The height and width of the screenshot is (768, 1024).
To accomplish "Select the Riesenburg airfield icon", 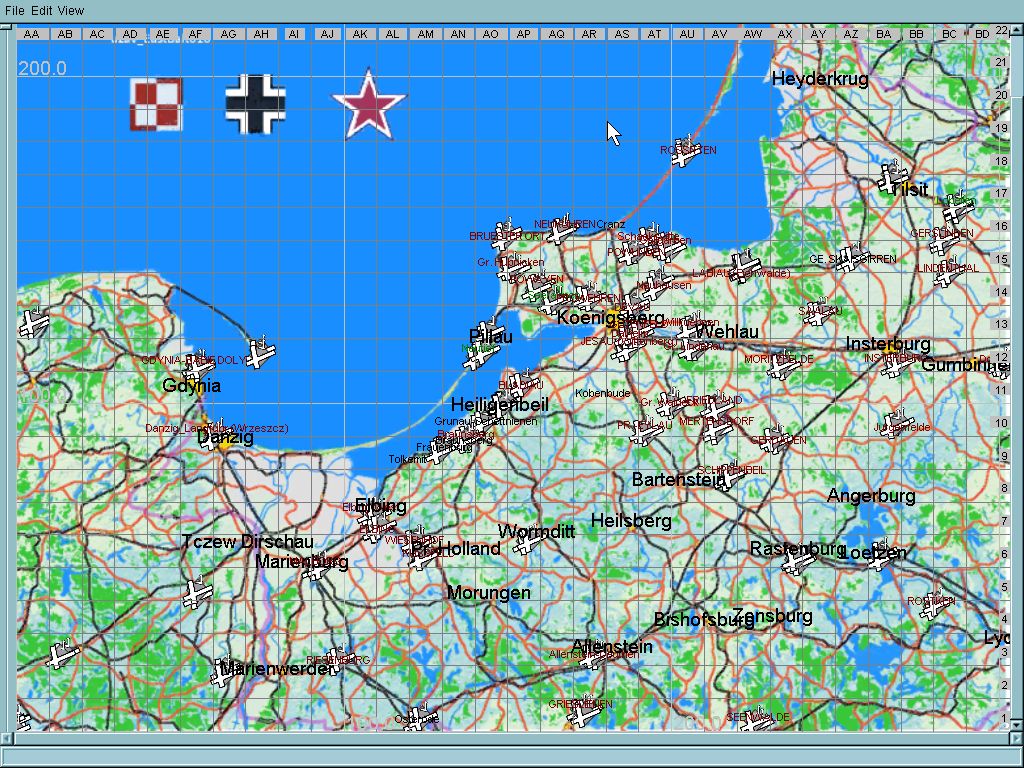I will [340, 660].
